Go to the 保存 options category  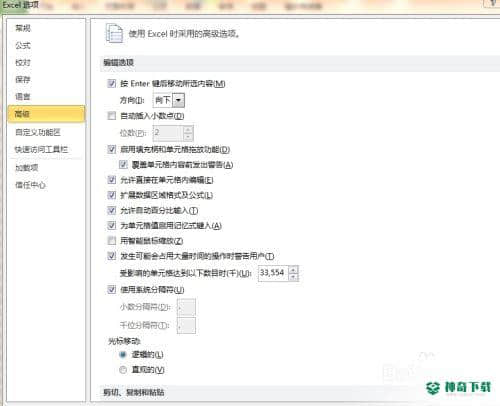coord(23,79)
